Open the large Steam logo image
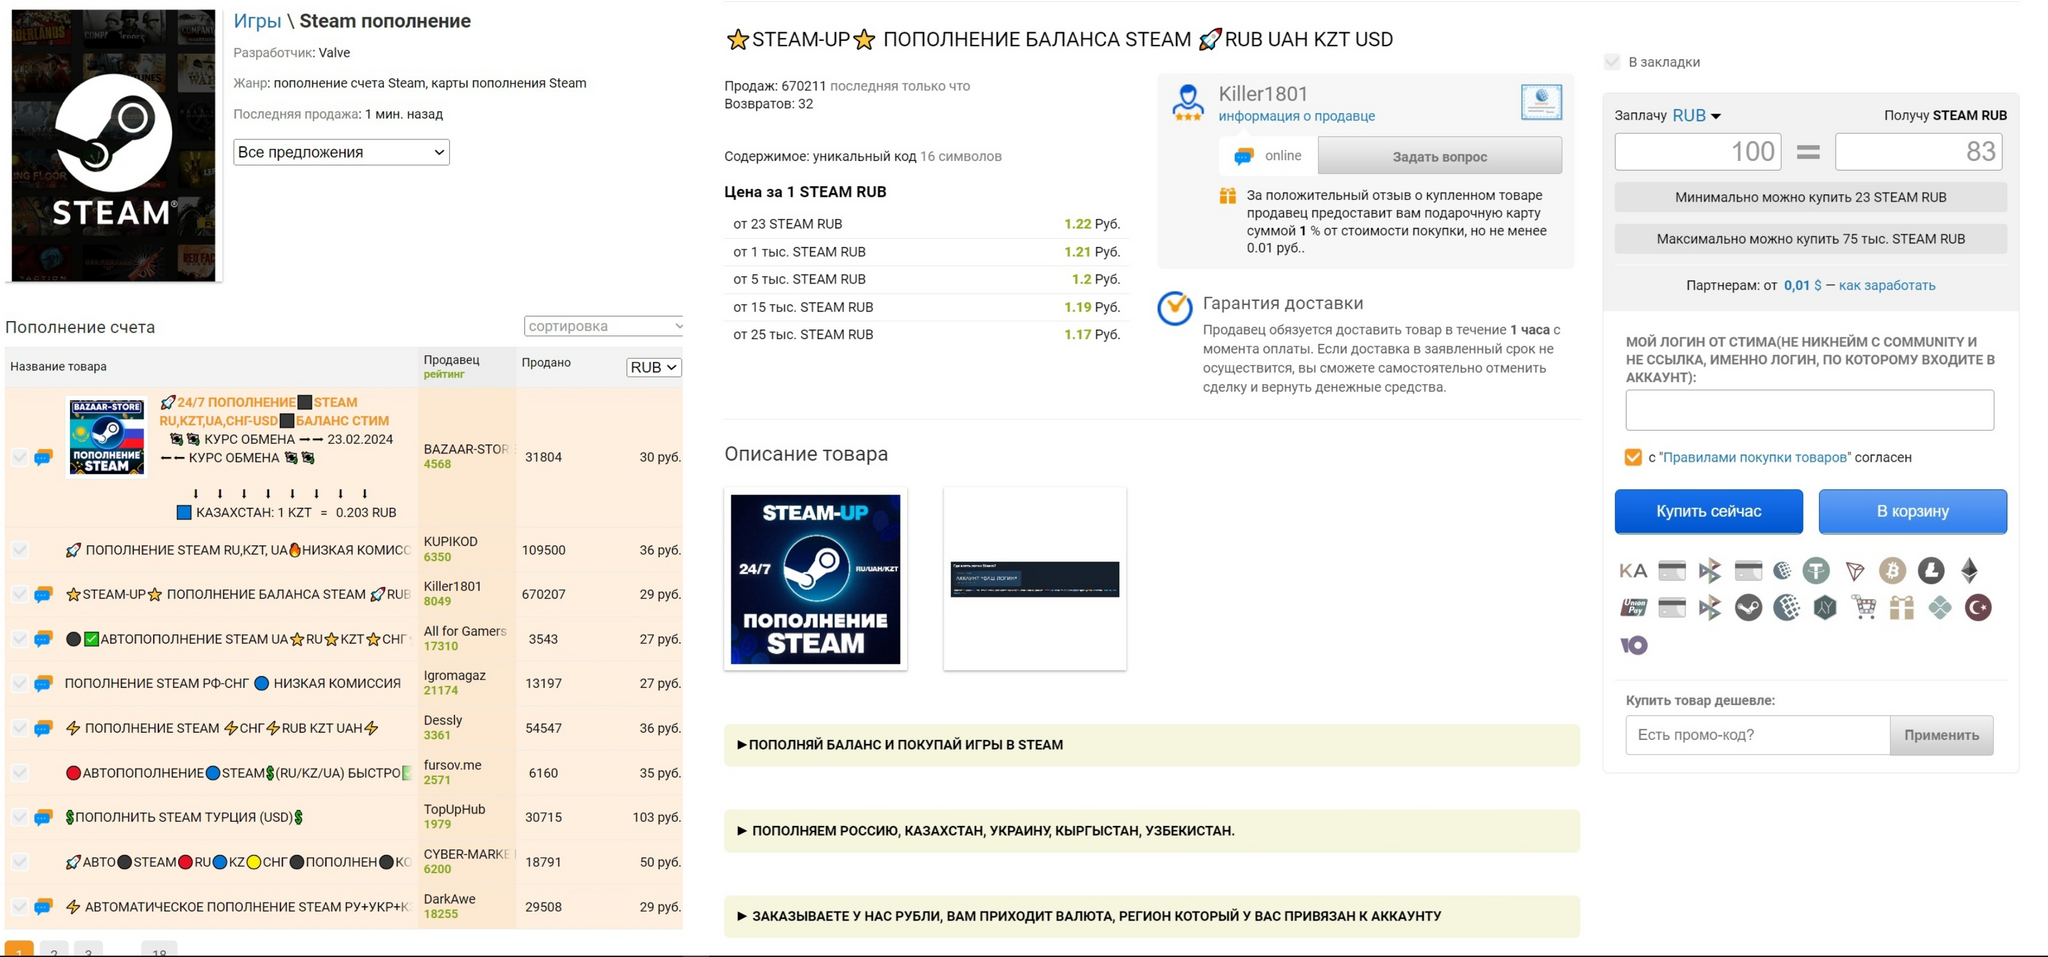2048x957 pixels. tap(113, 145)
